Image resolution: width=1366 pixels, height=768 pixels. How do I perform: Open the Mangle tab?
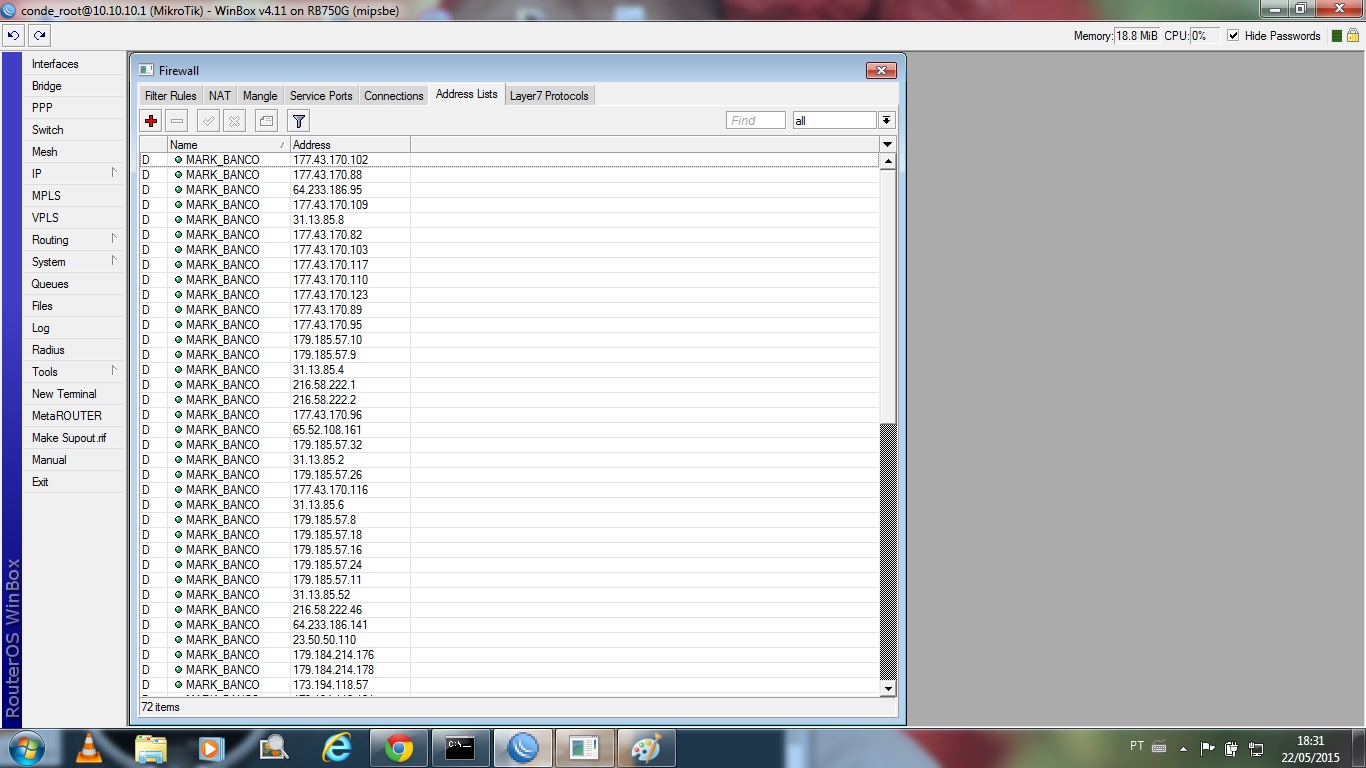[260, 96]
